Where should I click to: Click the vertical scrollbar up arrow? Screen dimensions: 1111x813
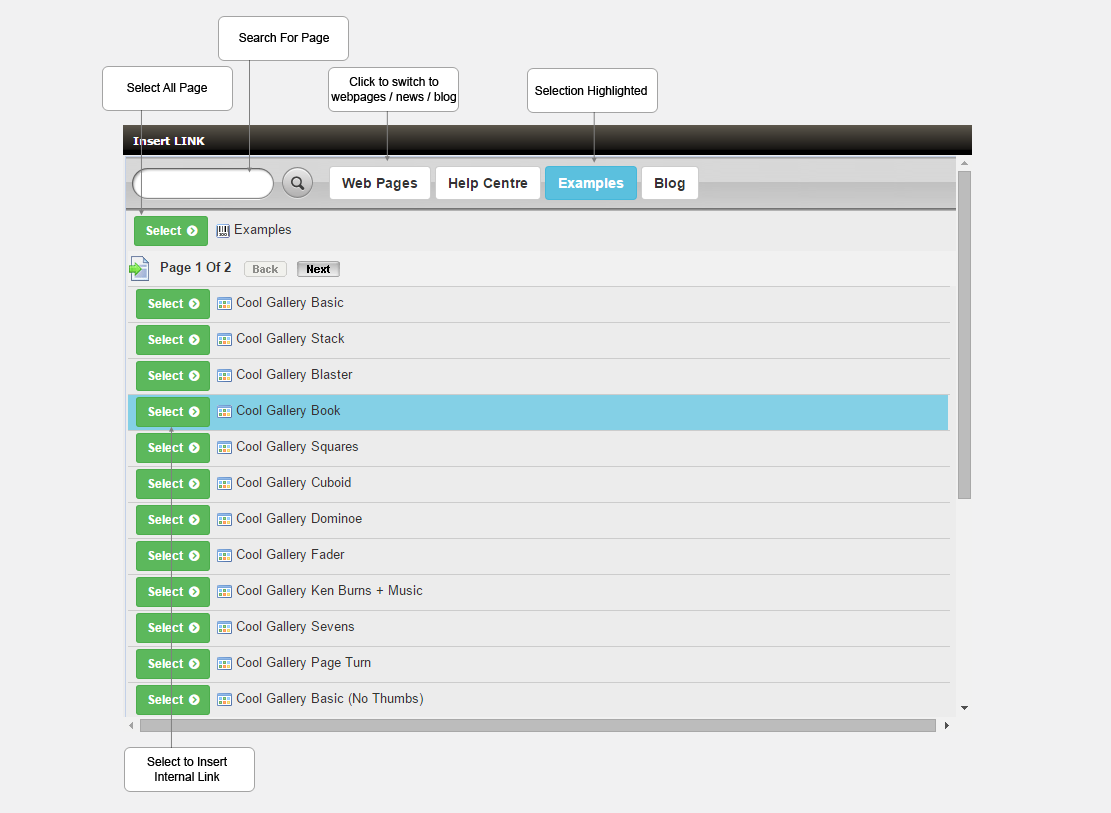[x=964, y=164]
